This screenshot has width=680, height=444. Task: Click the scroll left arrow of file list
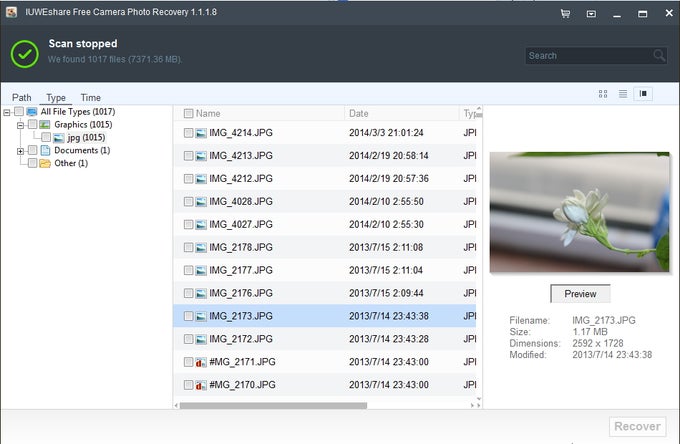tap(176, 406)
